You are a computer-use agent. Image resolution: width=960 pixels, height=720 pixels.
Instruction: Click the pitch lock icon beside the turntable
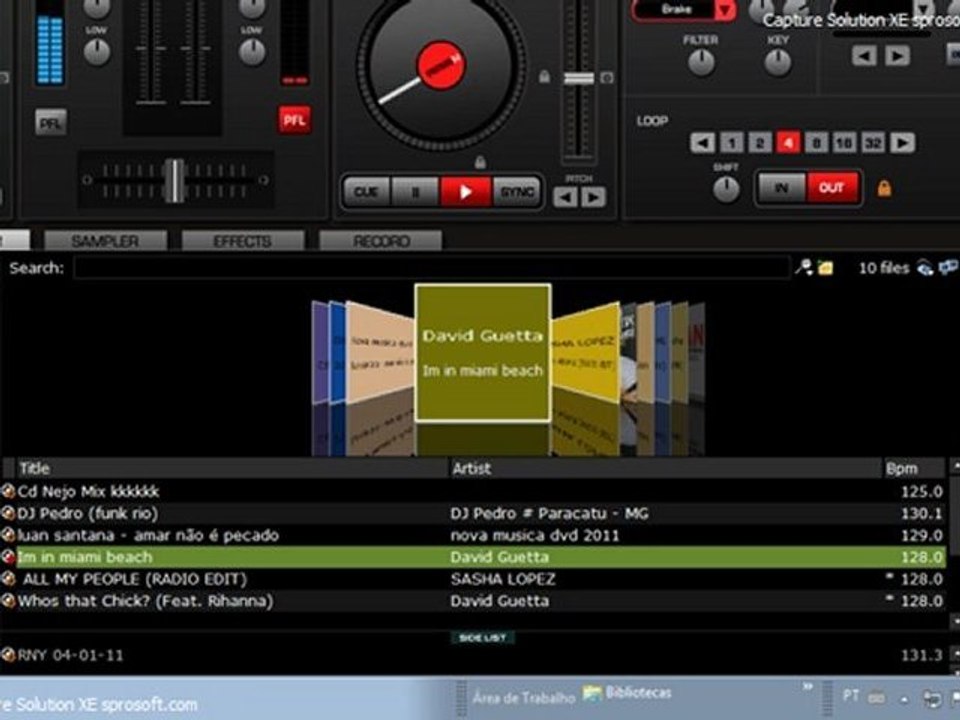[x=544, y=77]
